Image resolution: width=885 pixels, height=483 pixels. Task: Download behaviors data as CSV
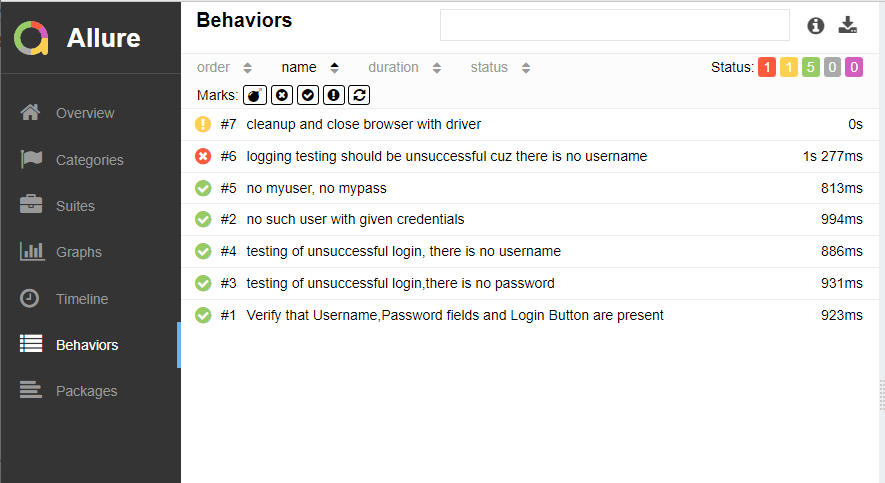click(x=848, y=26)
